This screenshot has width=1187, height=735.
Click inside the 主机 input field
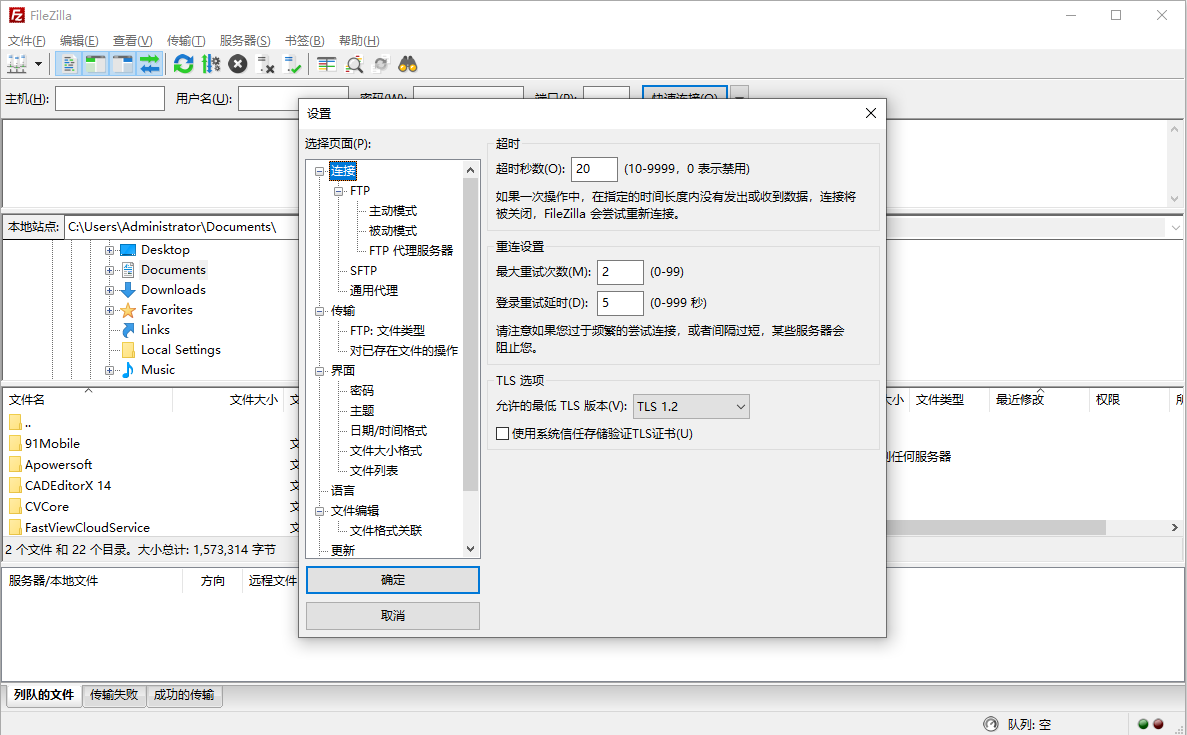tap(110, 98)
